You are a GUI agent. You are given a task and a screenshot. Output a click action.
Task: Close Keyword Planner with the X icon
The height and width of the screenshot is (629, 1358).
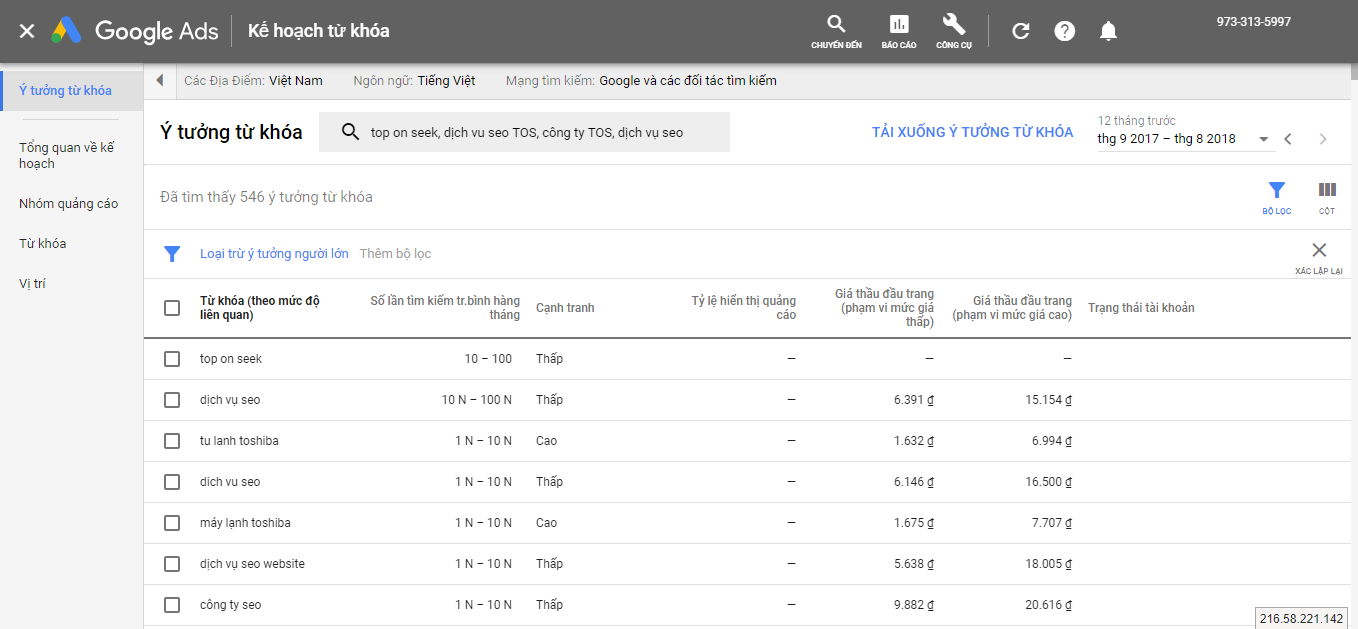click(27, 31)
